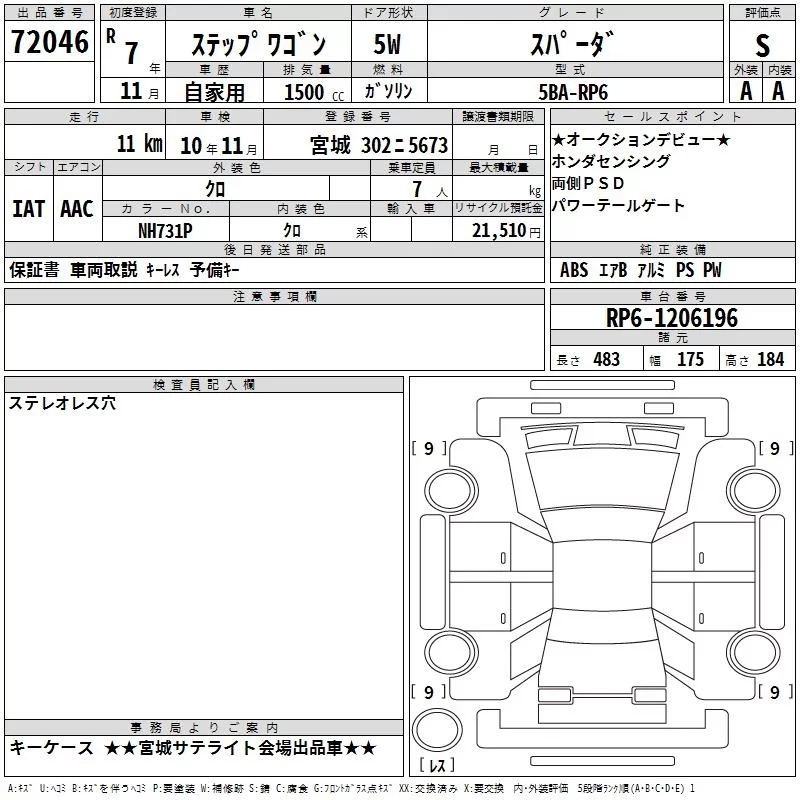Screen dimensions: 800x800
Task: Click the color code NH731P
Action: click(165, 231)
